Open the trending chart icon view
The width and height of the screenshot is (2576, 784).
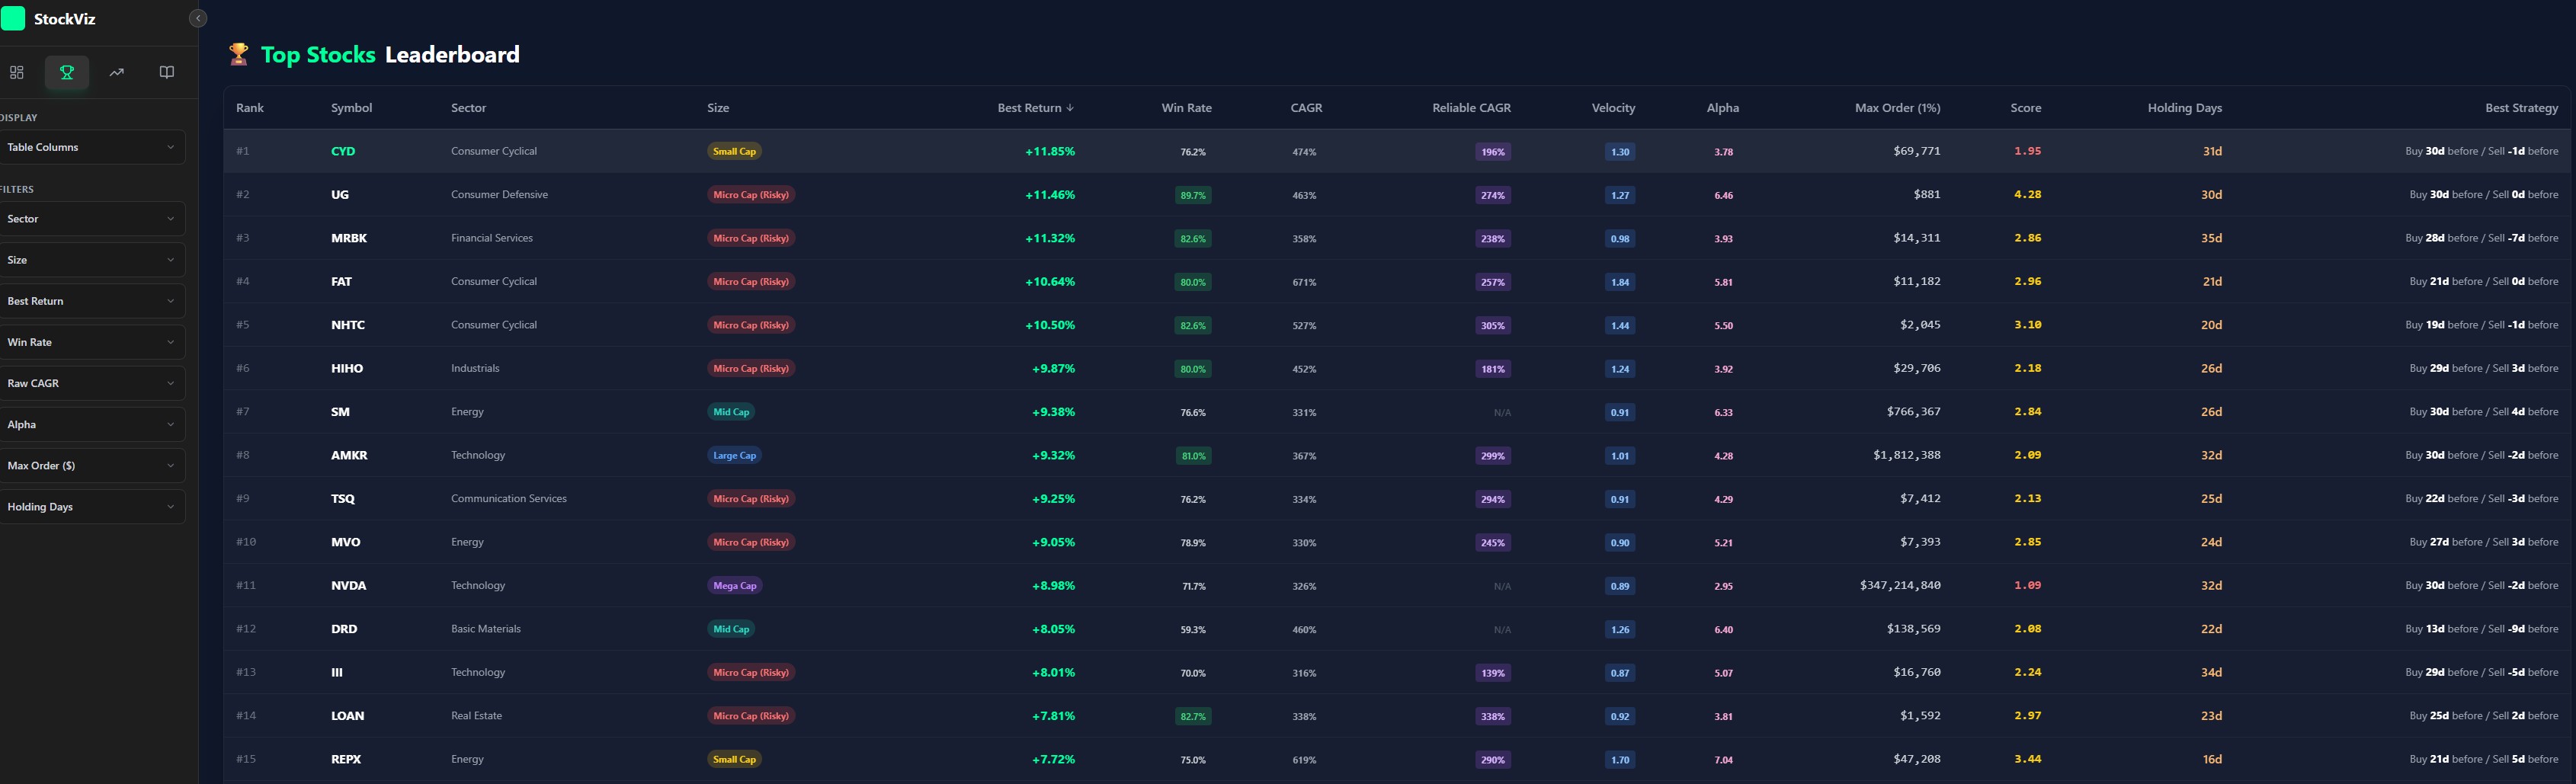click(x=117, y=72)
